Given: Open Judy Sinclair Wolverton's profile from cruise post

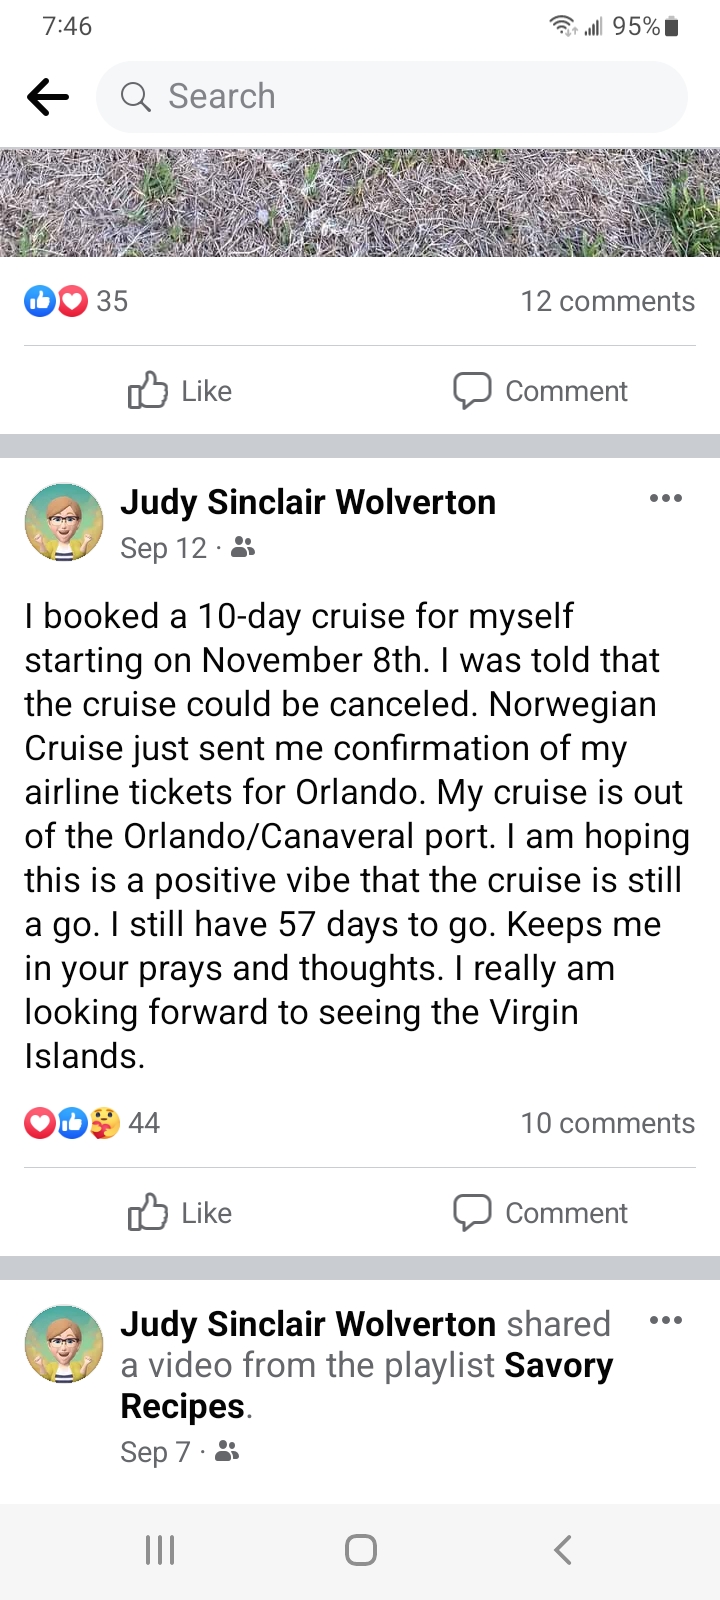Looking at the screenshot, I should [x=308, y=502].
